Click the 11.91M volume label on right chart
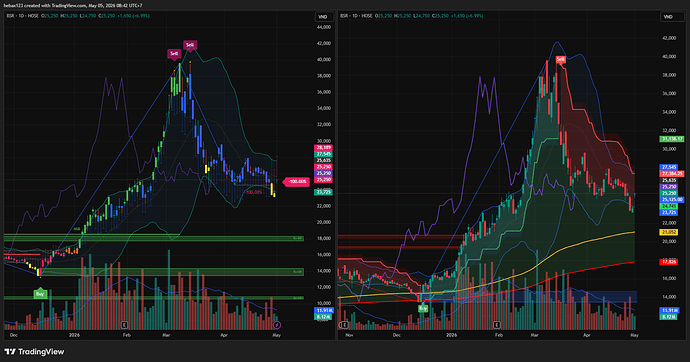690x362 pixels. click(x=669, y=311)
